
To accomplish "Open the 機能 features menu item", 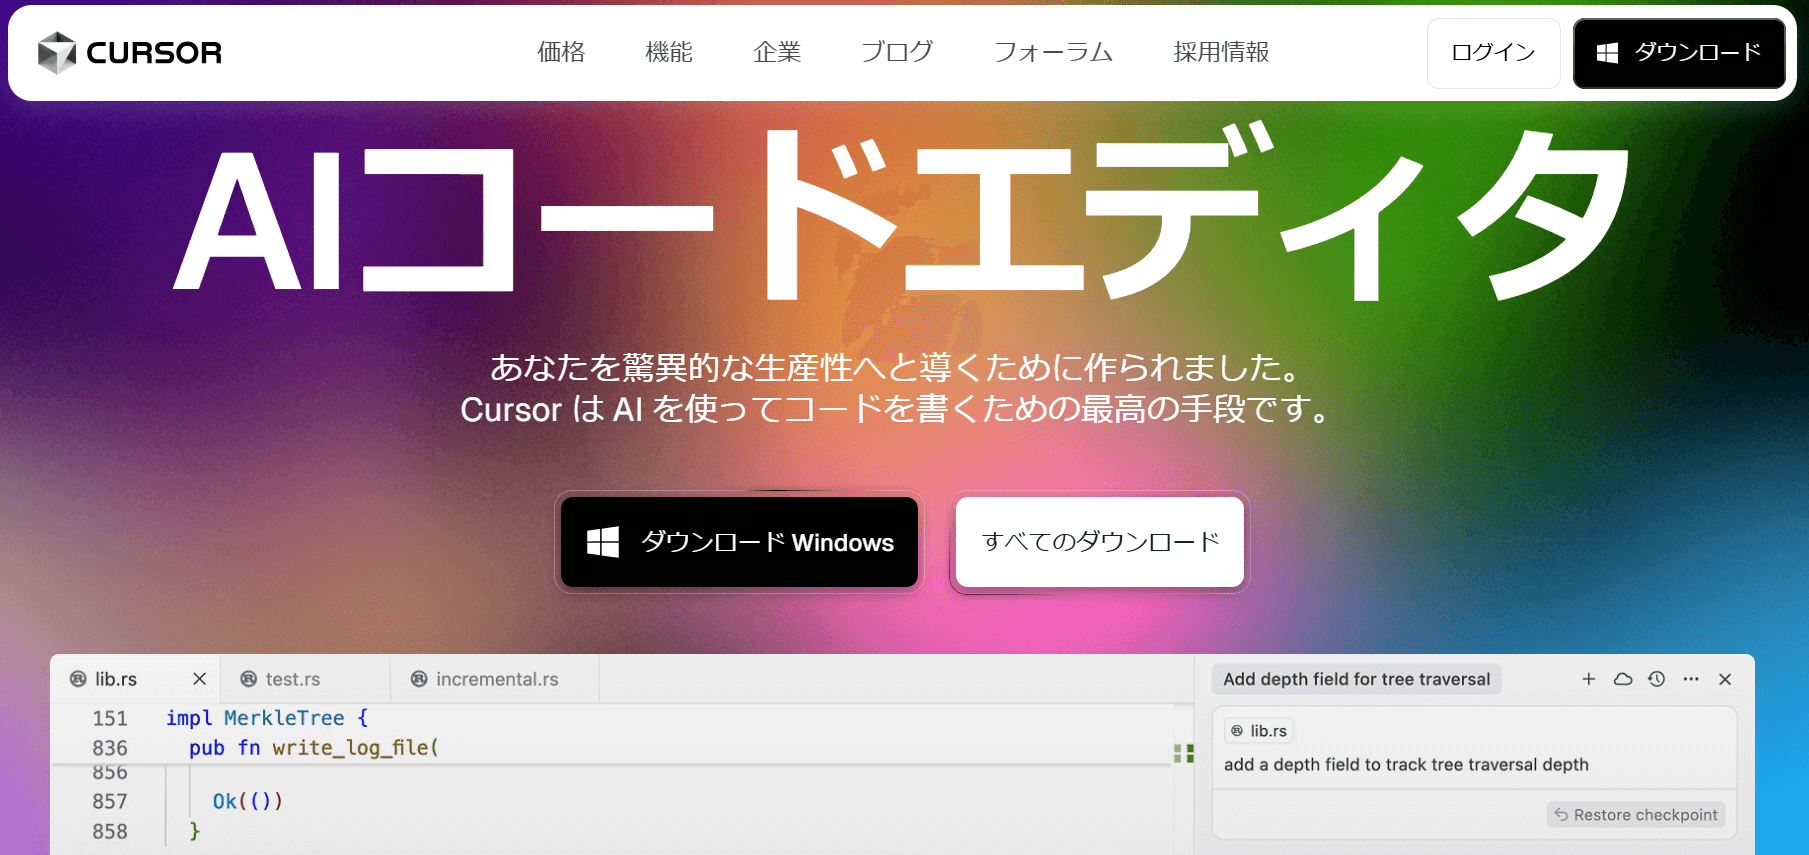I will click(669, 52).
